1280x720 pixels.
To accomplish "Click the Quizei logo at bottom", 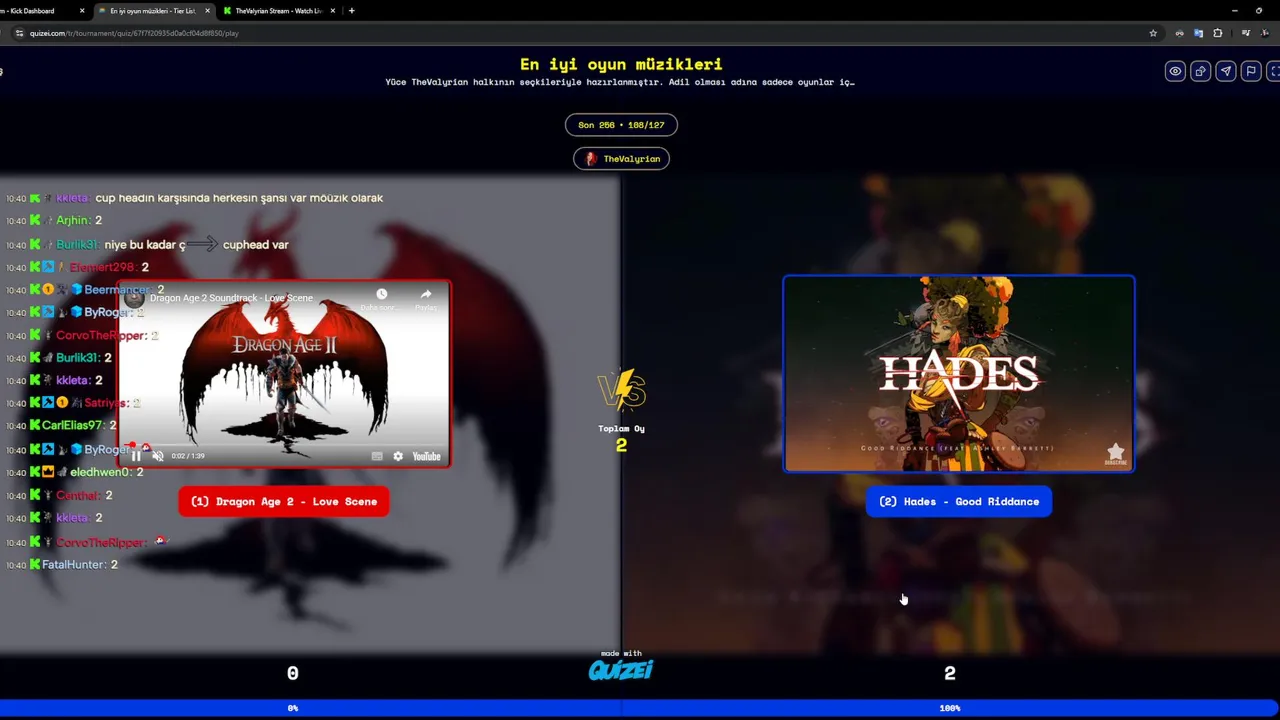I will coord(621,669).
